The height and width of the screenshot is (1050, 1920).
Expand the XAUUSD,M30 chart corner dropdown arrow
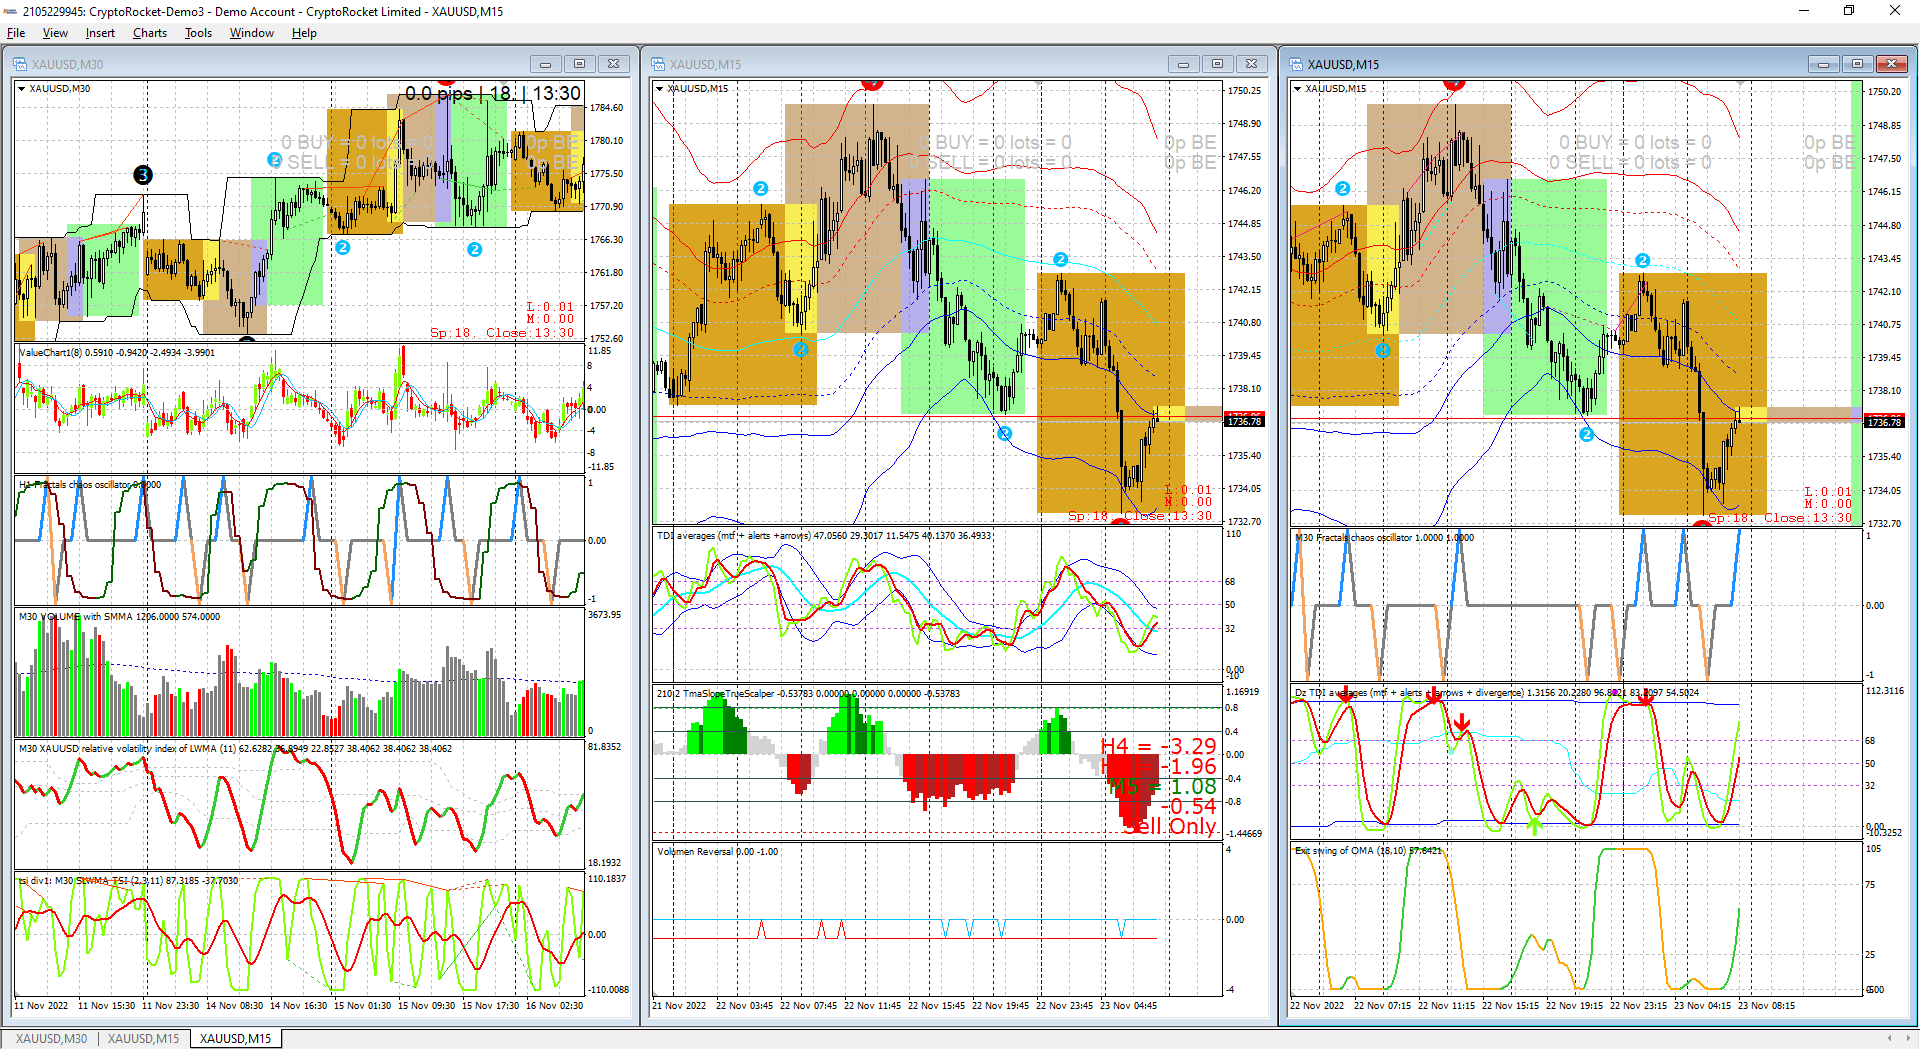[x=21, y=88]
